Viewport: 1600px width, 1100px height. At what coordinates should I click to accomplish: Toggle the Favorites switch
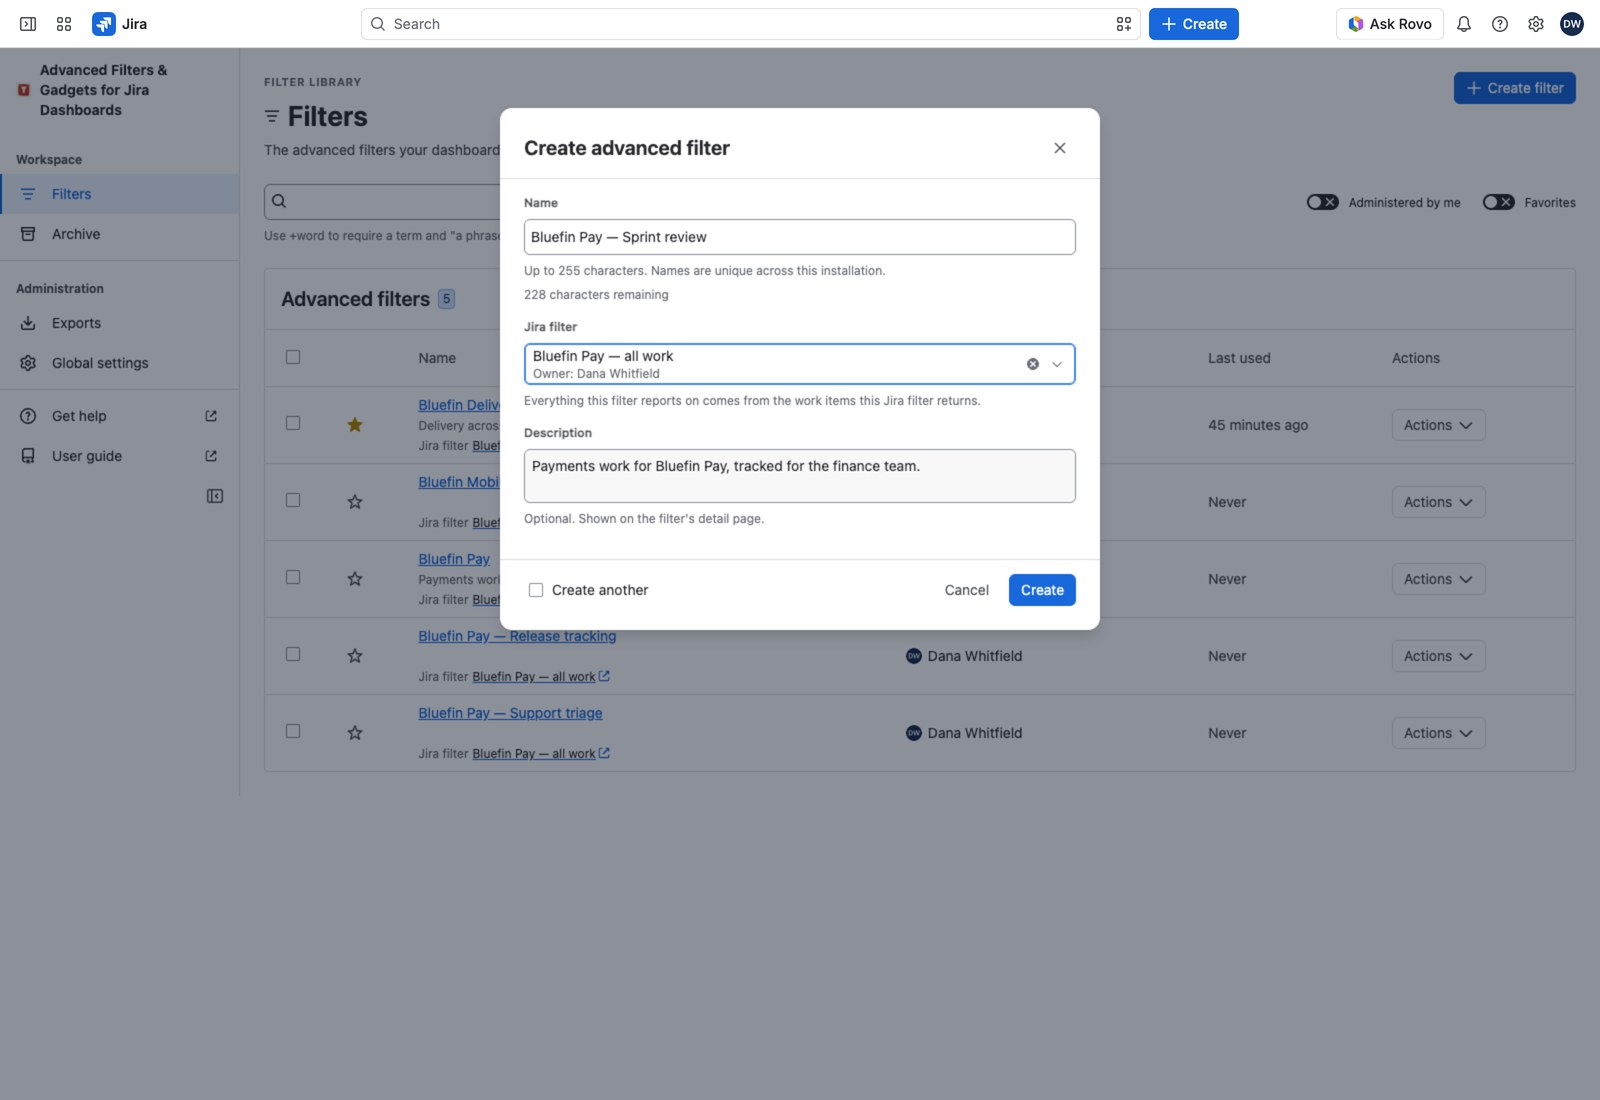1499,202
